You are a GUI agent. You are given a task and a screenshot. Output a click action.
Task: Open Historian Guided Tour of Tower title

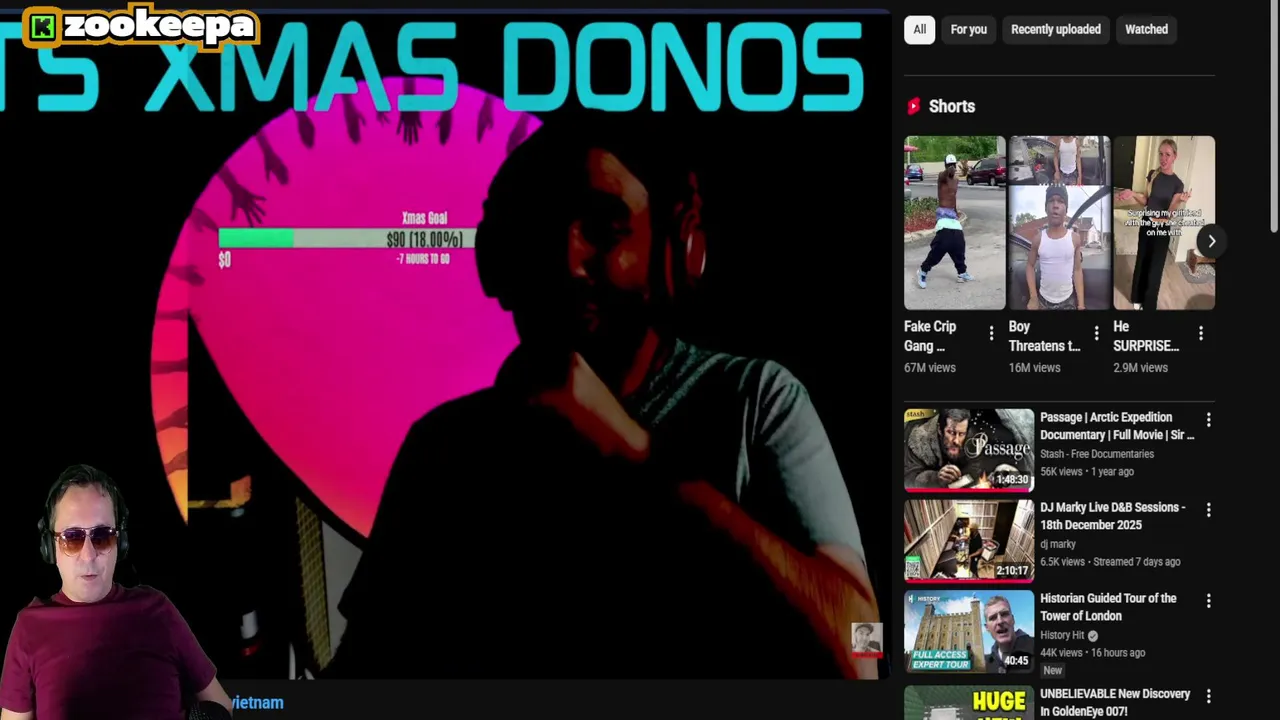[x=1108, y=607]
